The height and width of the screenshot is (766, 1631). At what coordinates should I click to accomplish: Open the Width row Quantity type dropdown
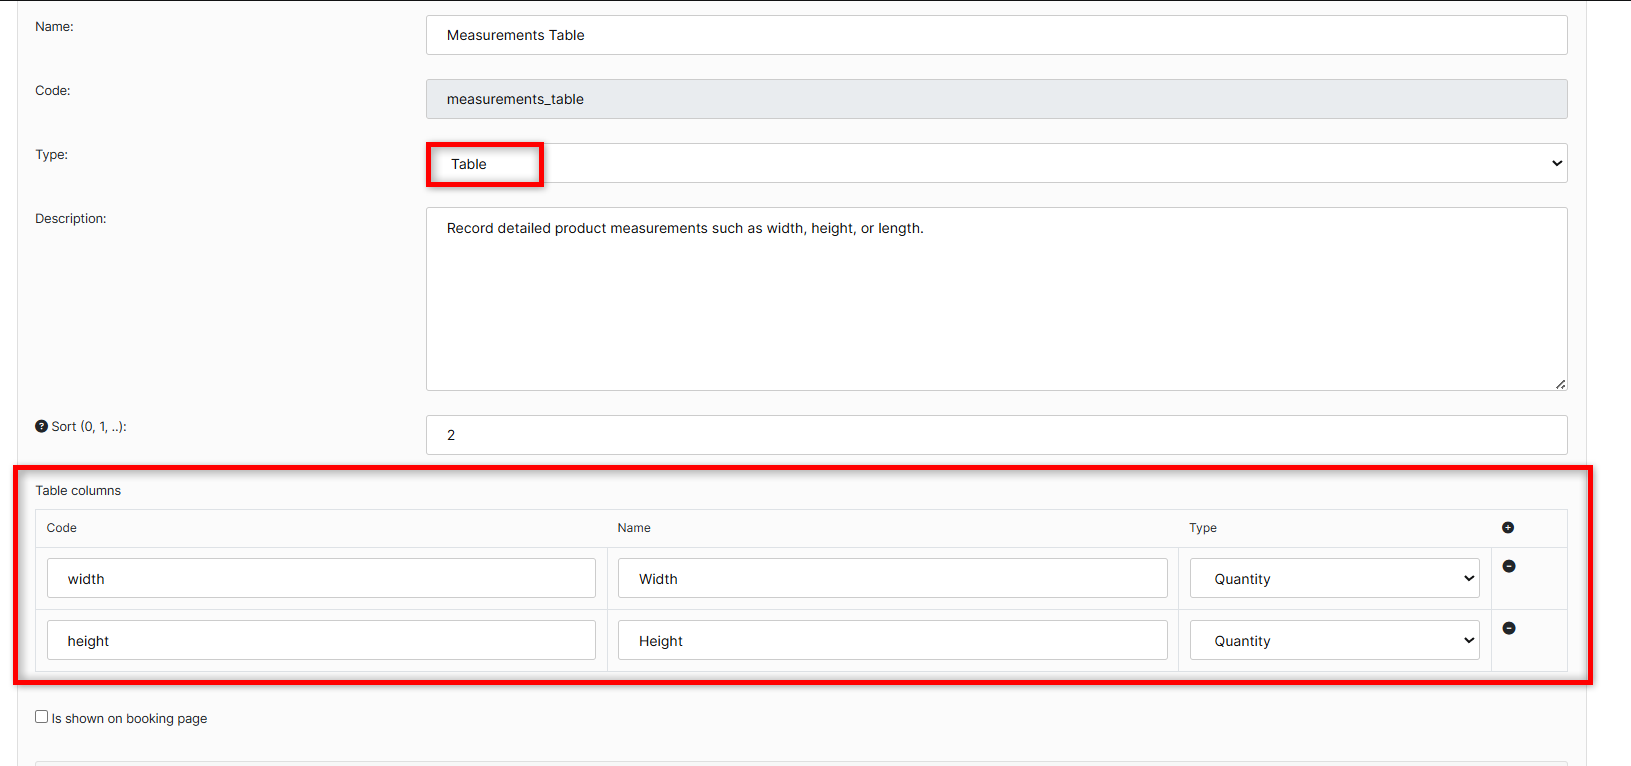click(1334, 579)
